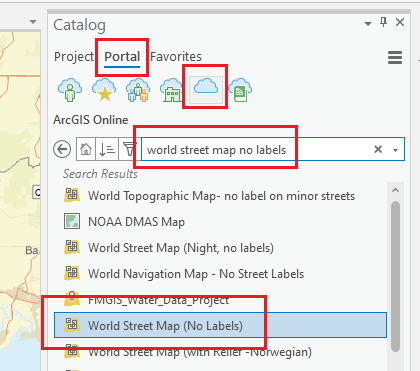
Task: Switch to the Portal tab
Action: pos(122,56)
